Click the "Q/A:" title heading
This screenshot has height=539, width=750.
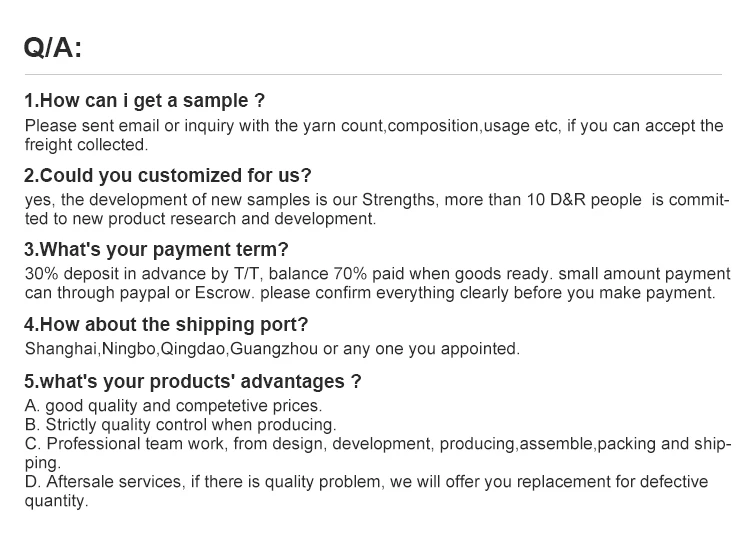tap(52, 48)
